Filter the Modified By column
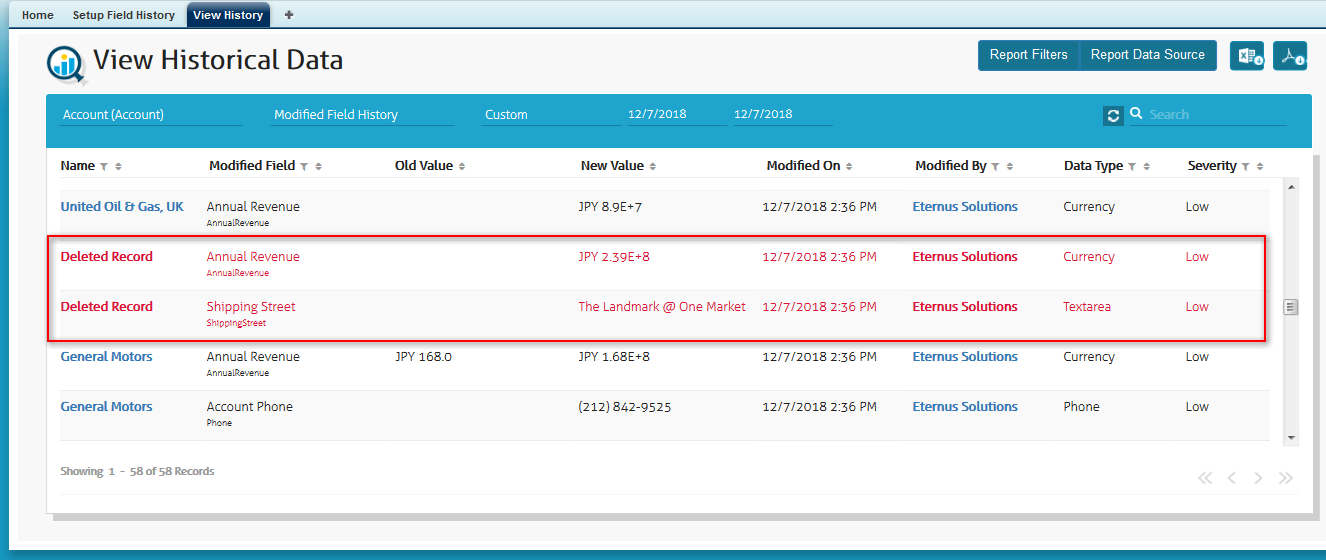Viewport: 1326px width, 560px height. point(996,167)
